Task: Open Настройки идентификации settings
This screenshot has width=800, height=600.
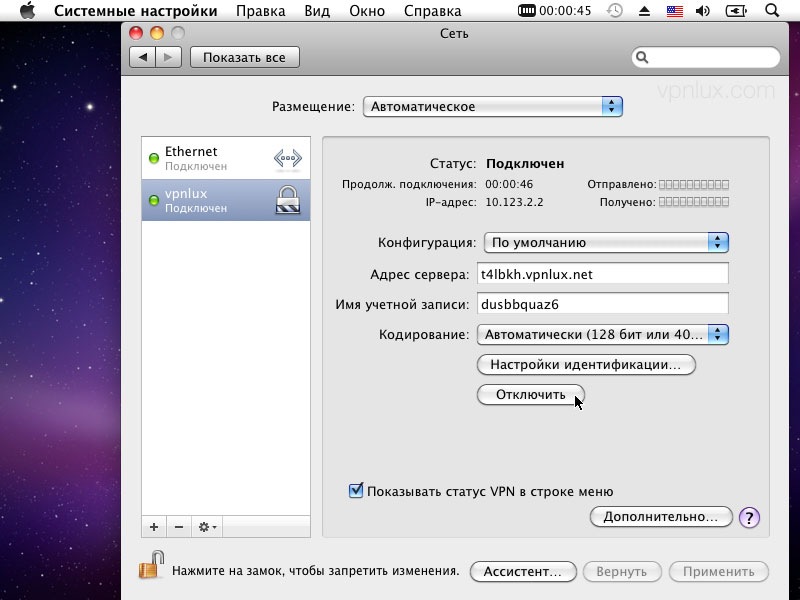Action: (x=586, y=365)
